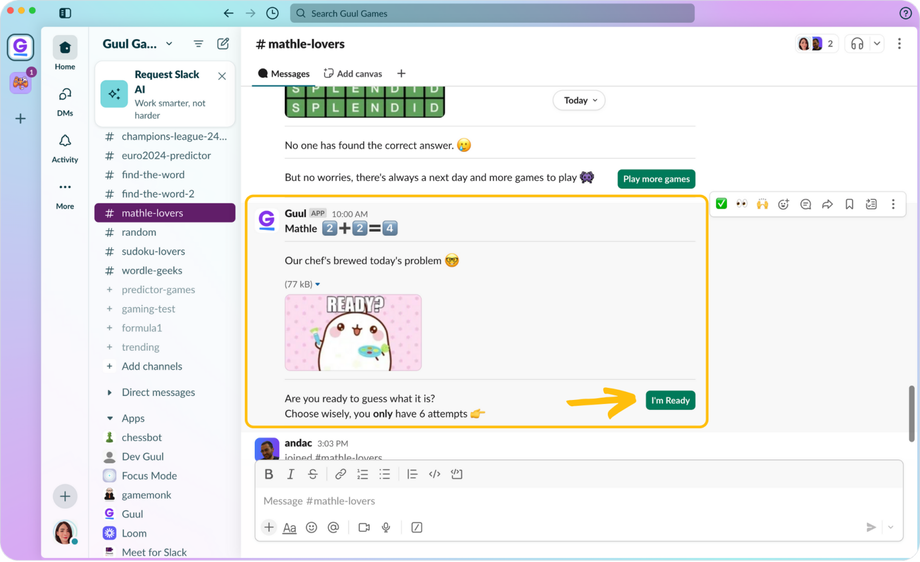Switch to the Messages tab
The width and height of the screenshot is (920, 562).
tap(284, 73)
